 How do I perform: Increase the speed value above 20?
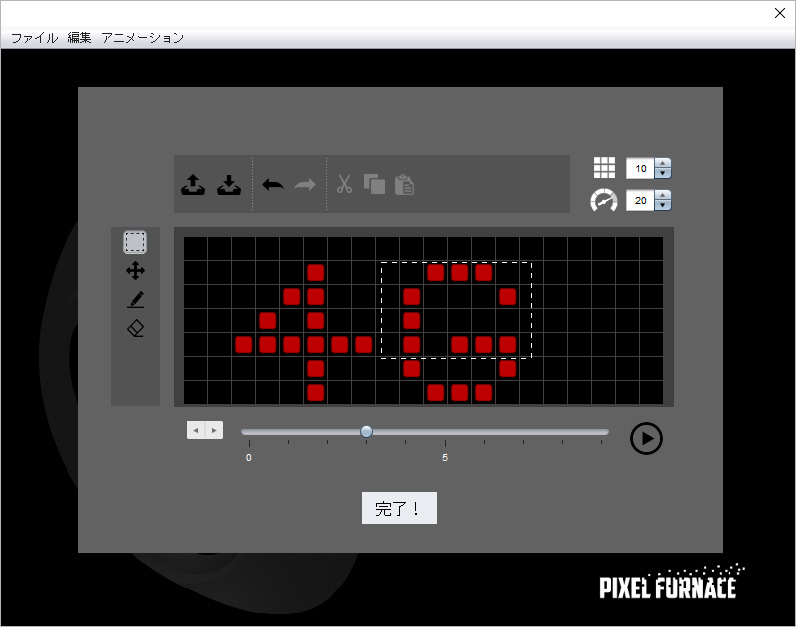(x=662, y=195)
